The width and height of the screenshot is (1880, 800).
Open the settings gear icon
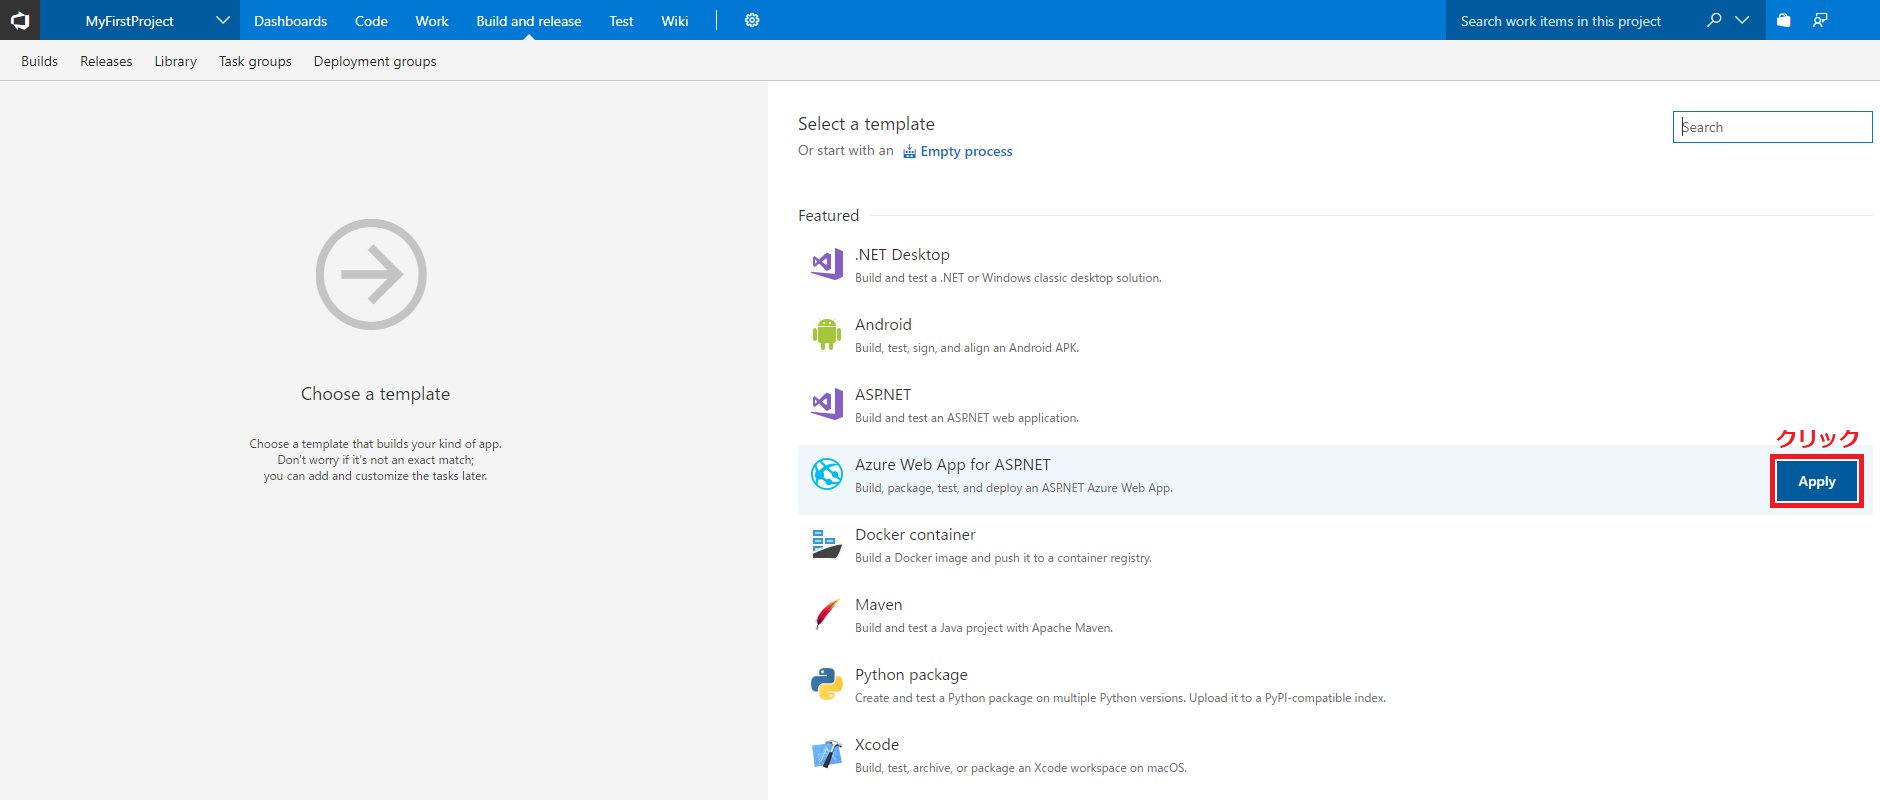[x=752, y=20]
